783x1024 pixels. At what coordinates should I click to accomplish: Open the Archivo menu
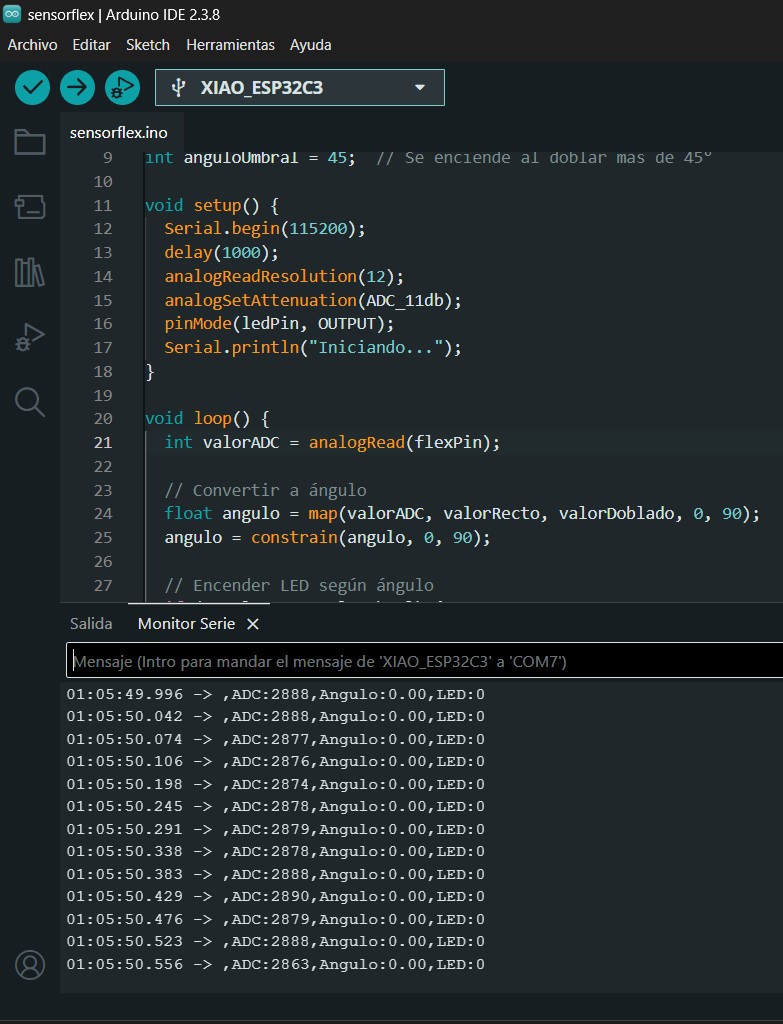pos(33,45)
